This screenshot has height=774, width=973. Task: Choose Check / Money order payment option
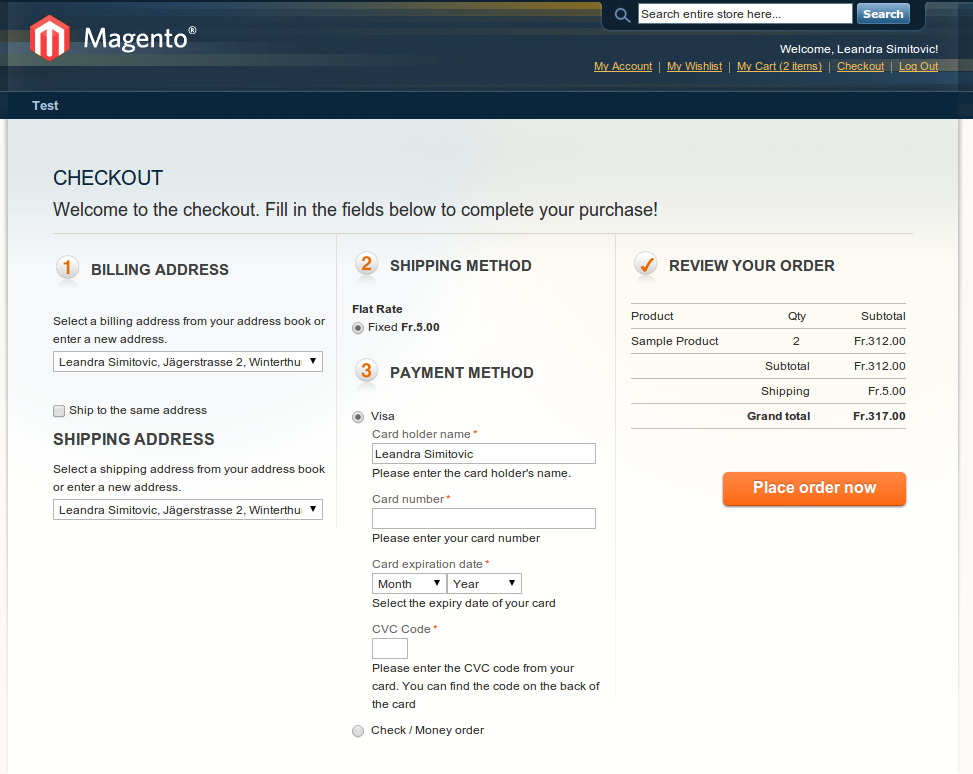(x=358, y=731)
